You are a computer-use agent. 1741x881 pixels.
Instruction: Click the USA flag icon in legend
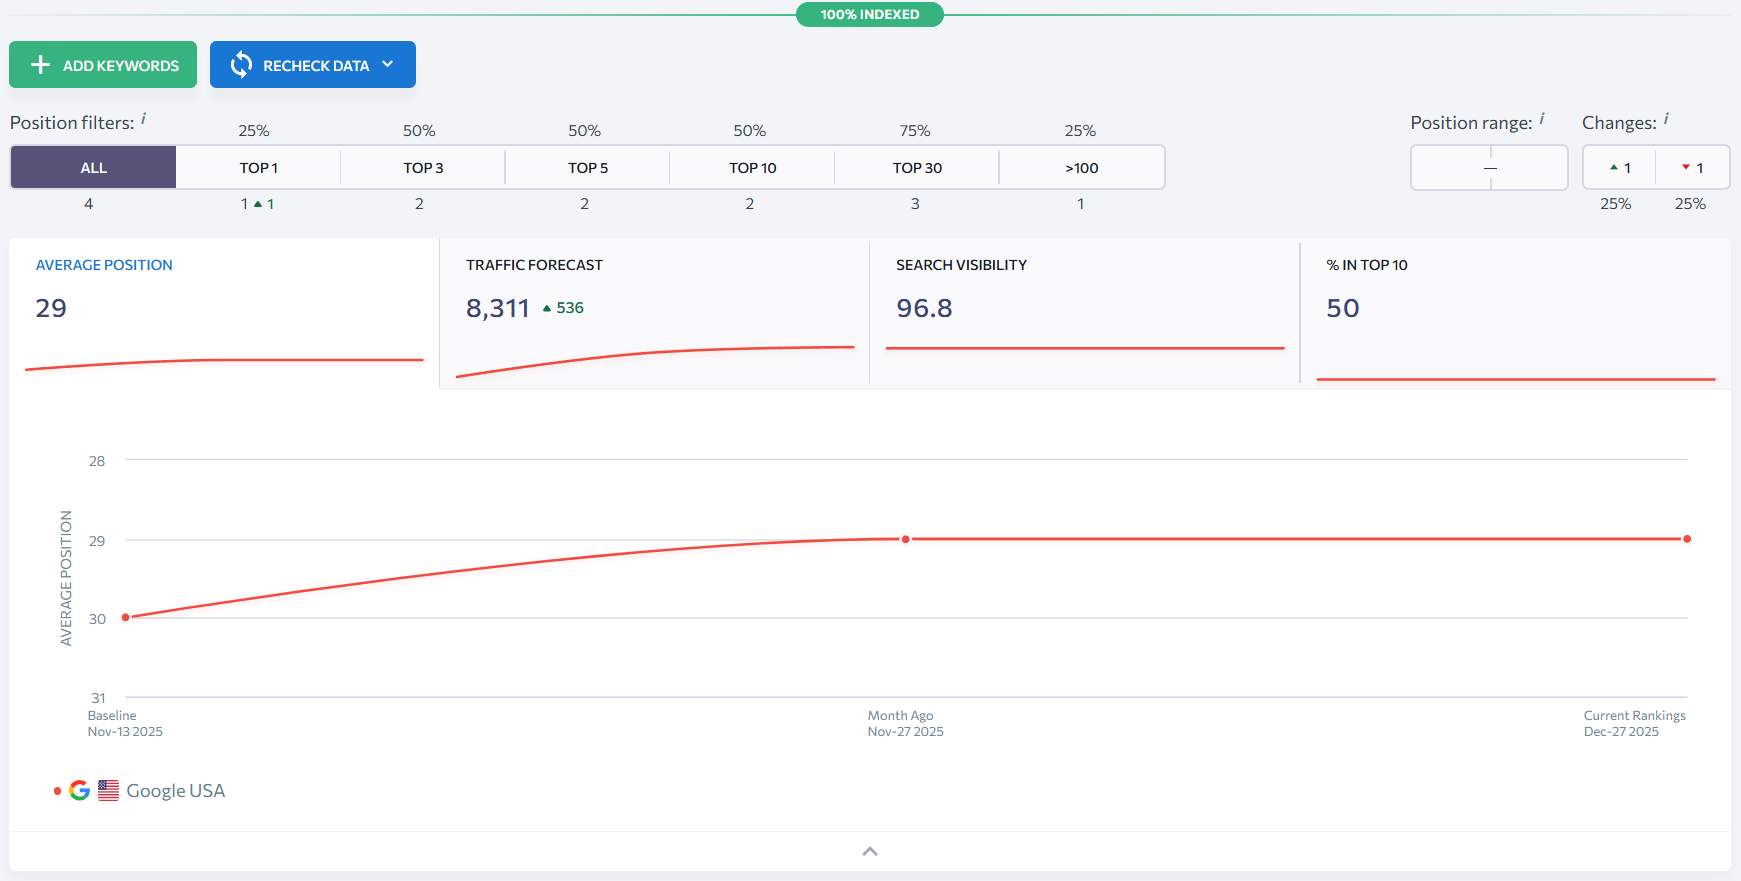[108, 791]
